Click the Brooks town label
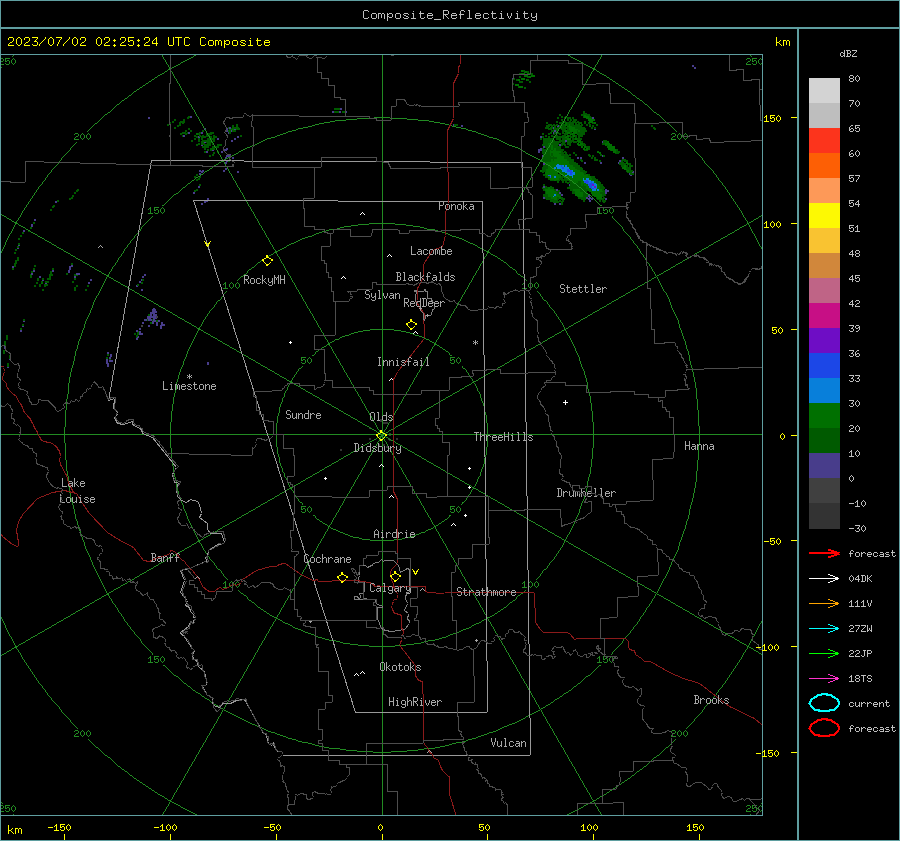This screenshot has width=900, height=841. pyautogui.click(x=711, y=700)
